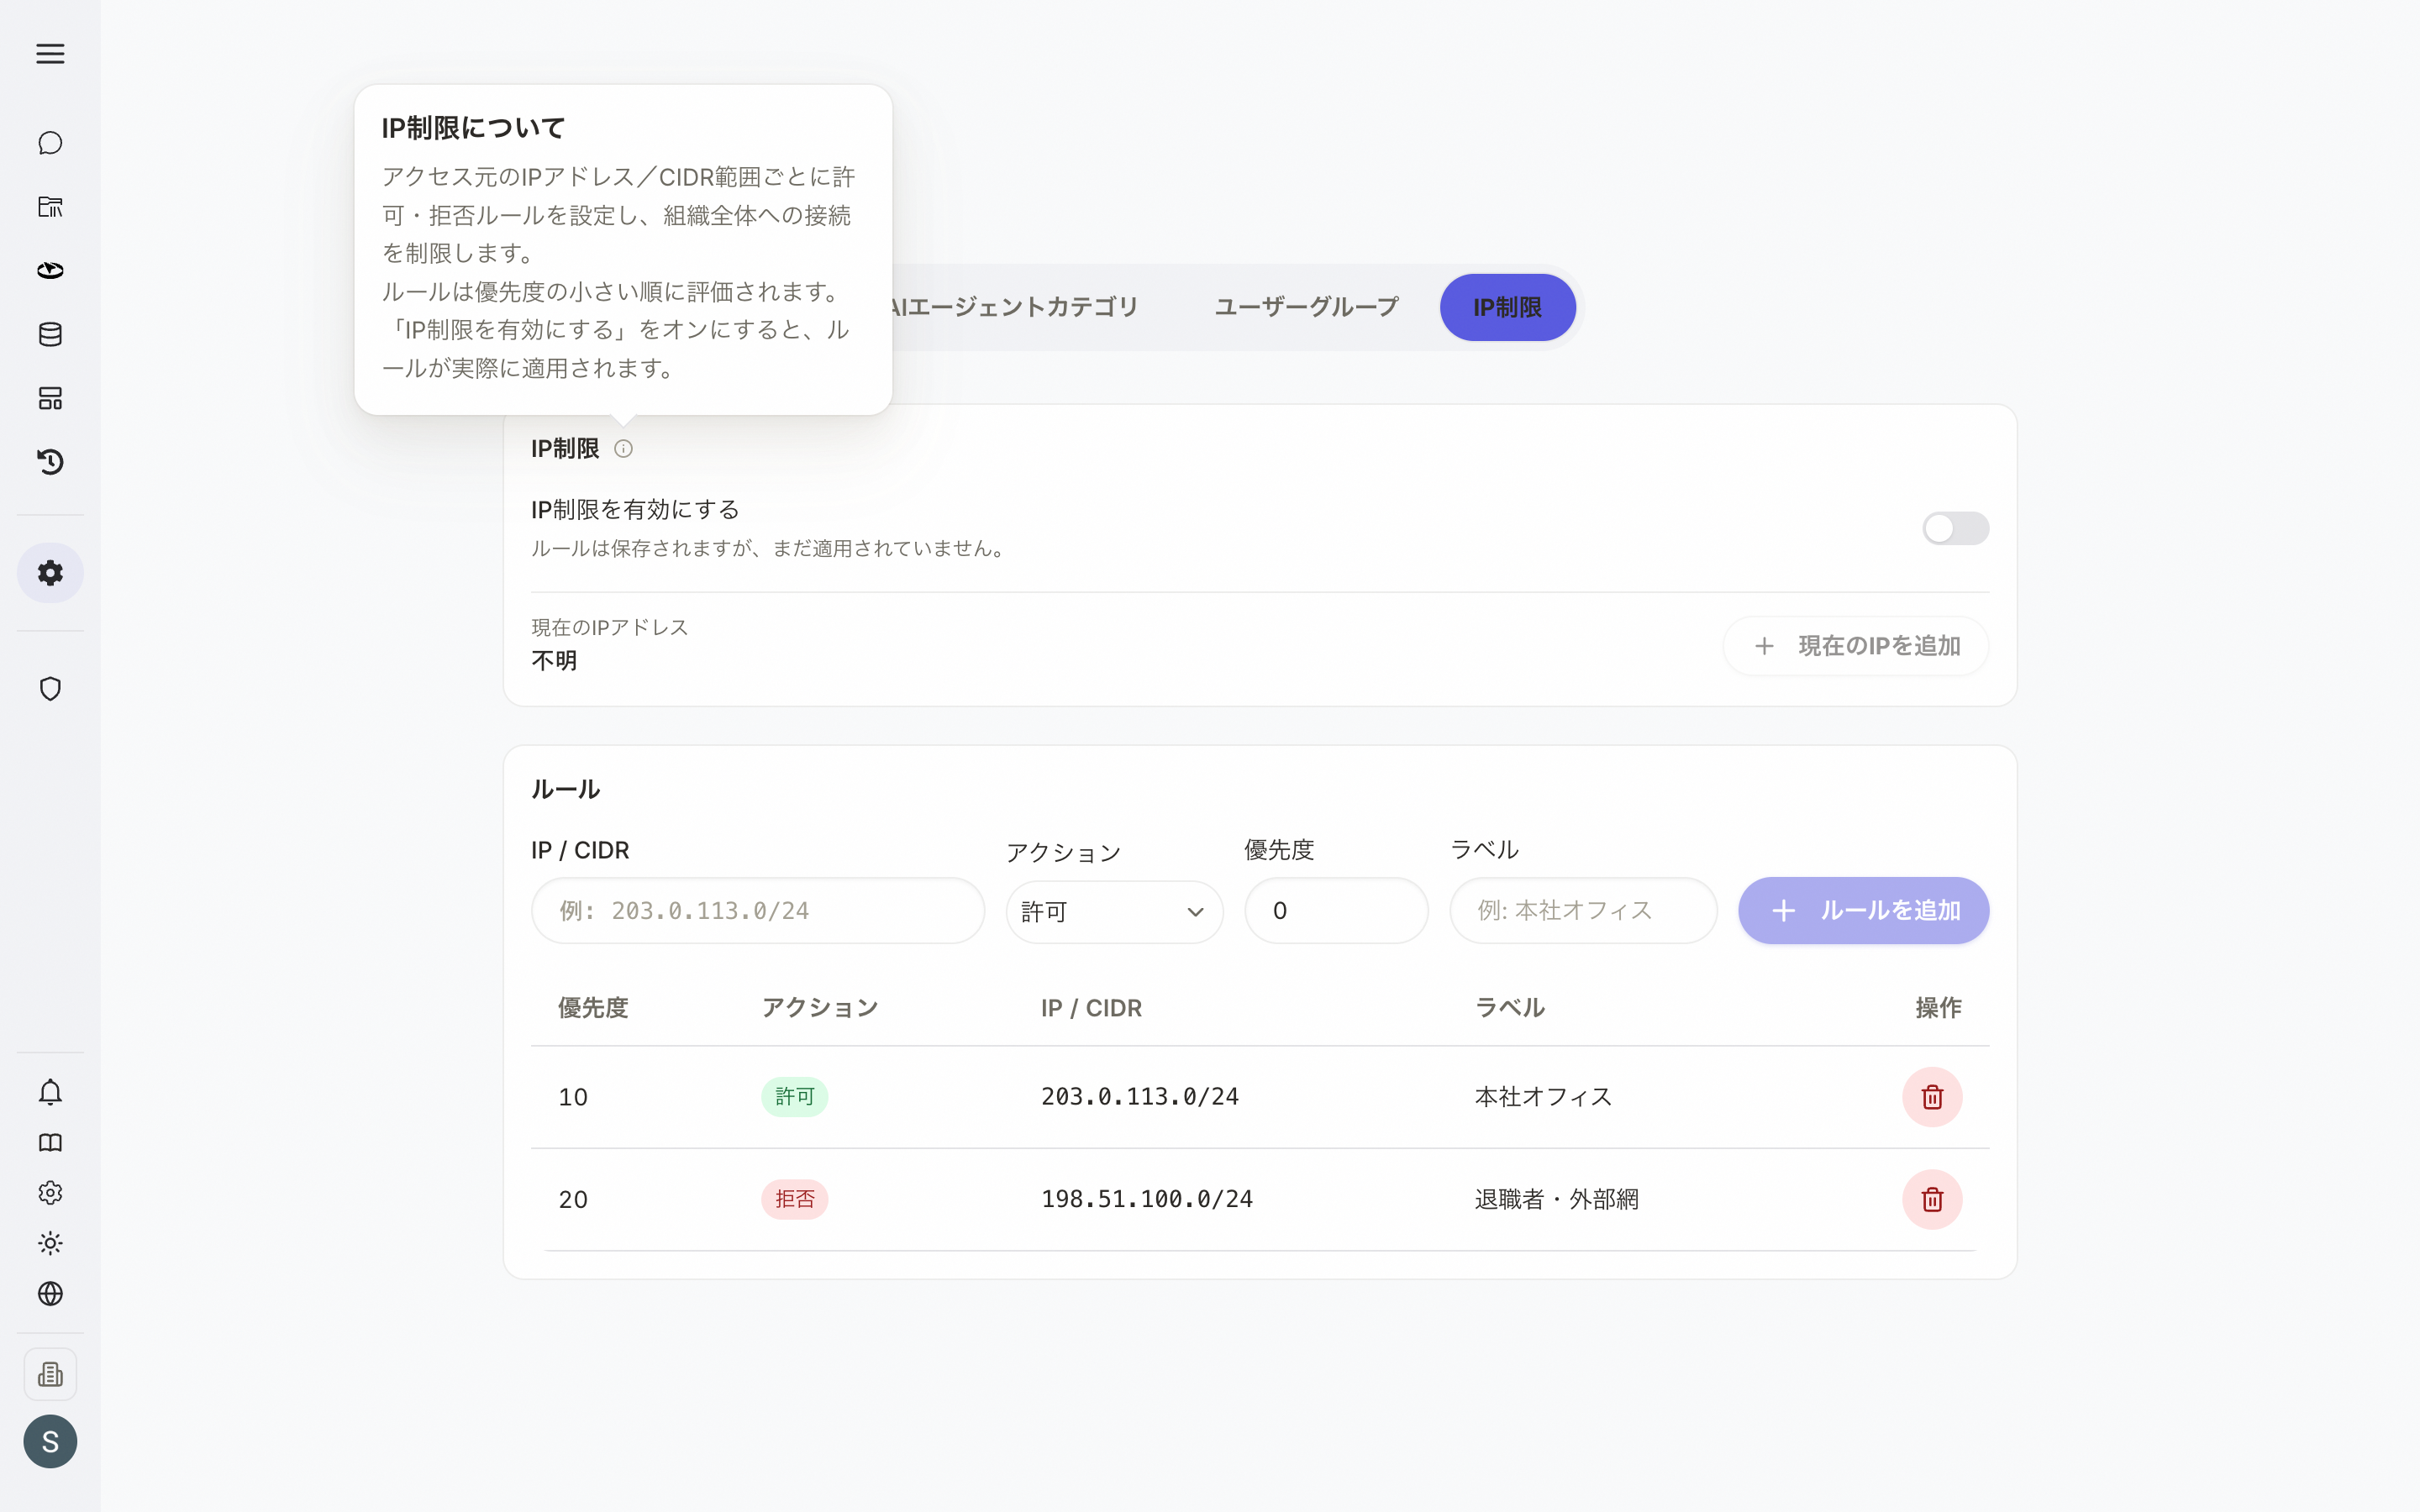This screenshot has width=2420, height=1512.
Task: Open the shield security icon in the sidebar
Action: (x=50, y=689)
